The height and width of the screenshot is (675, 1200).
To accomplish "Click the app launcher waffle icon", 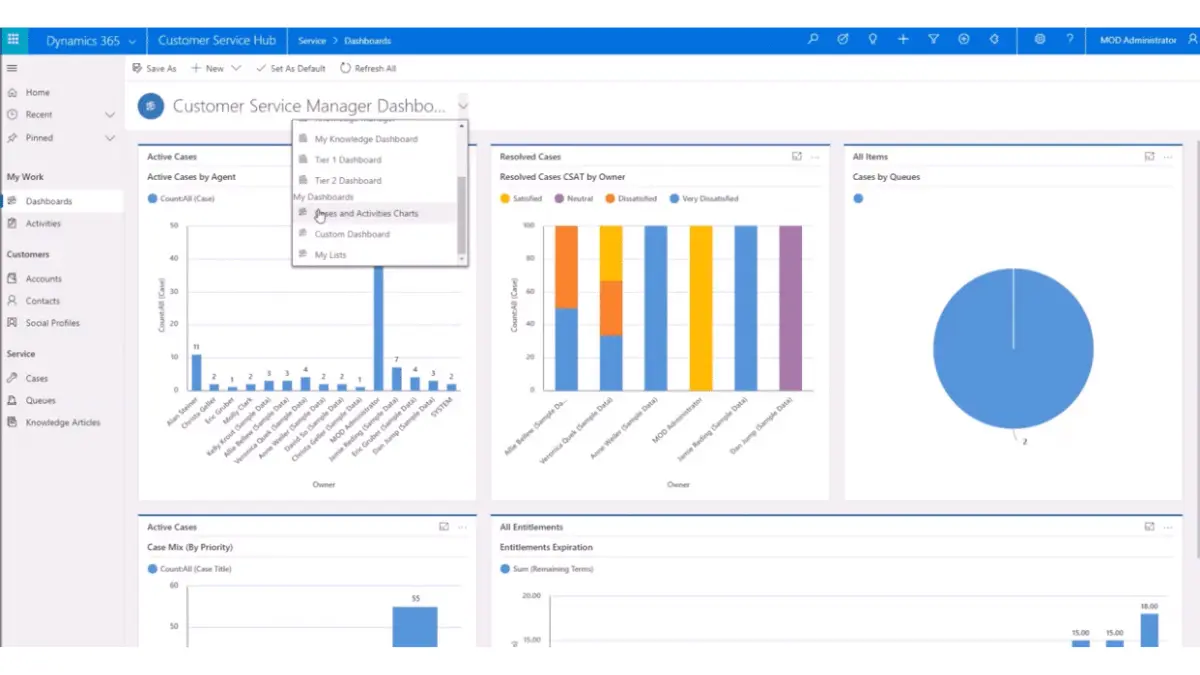I will (x=13, y=39).
